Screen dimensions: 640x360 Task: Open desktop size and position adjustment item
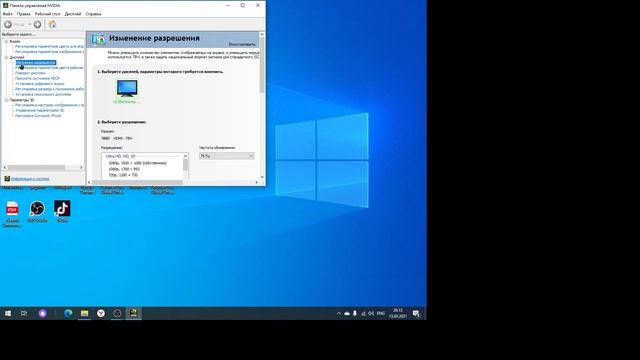[x=49, y=89]
